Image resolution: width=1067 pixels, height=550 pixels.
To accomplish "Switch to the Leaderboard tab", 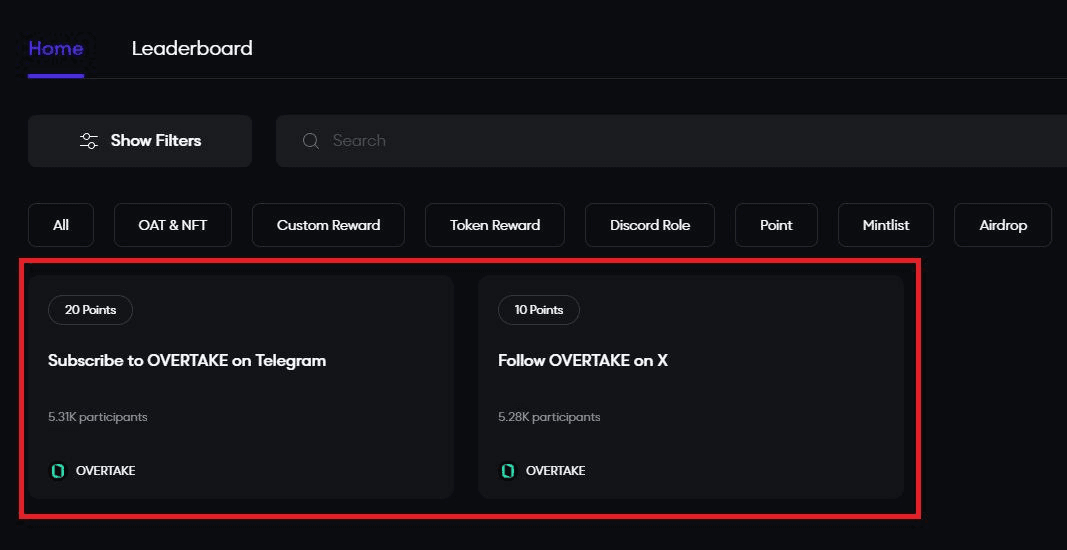I will tap(192, 48).
